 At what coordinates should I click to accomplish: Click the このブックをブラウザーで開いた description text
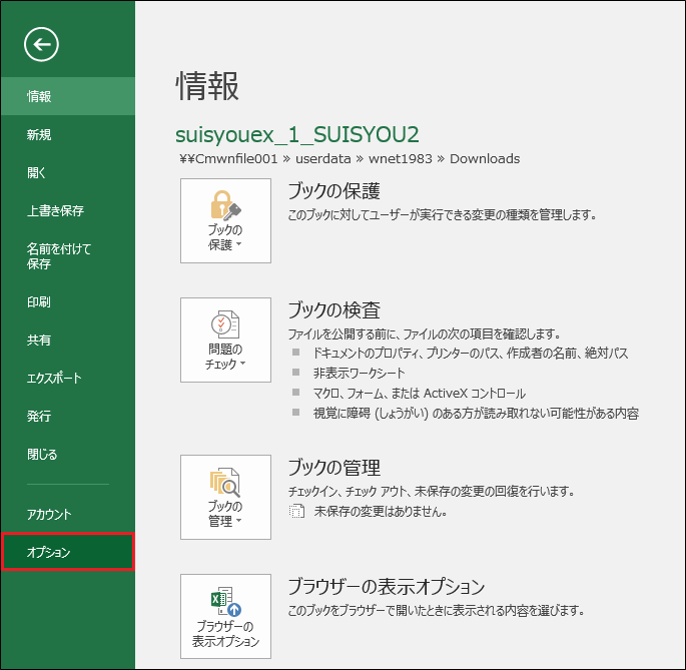pyautogui.click(x=436, y=610)
